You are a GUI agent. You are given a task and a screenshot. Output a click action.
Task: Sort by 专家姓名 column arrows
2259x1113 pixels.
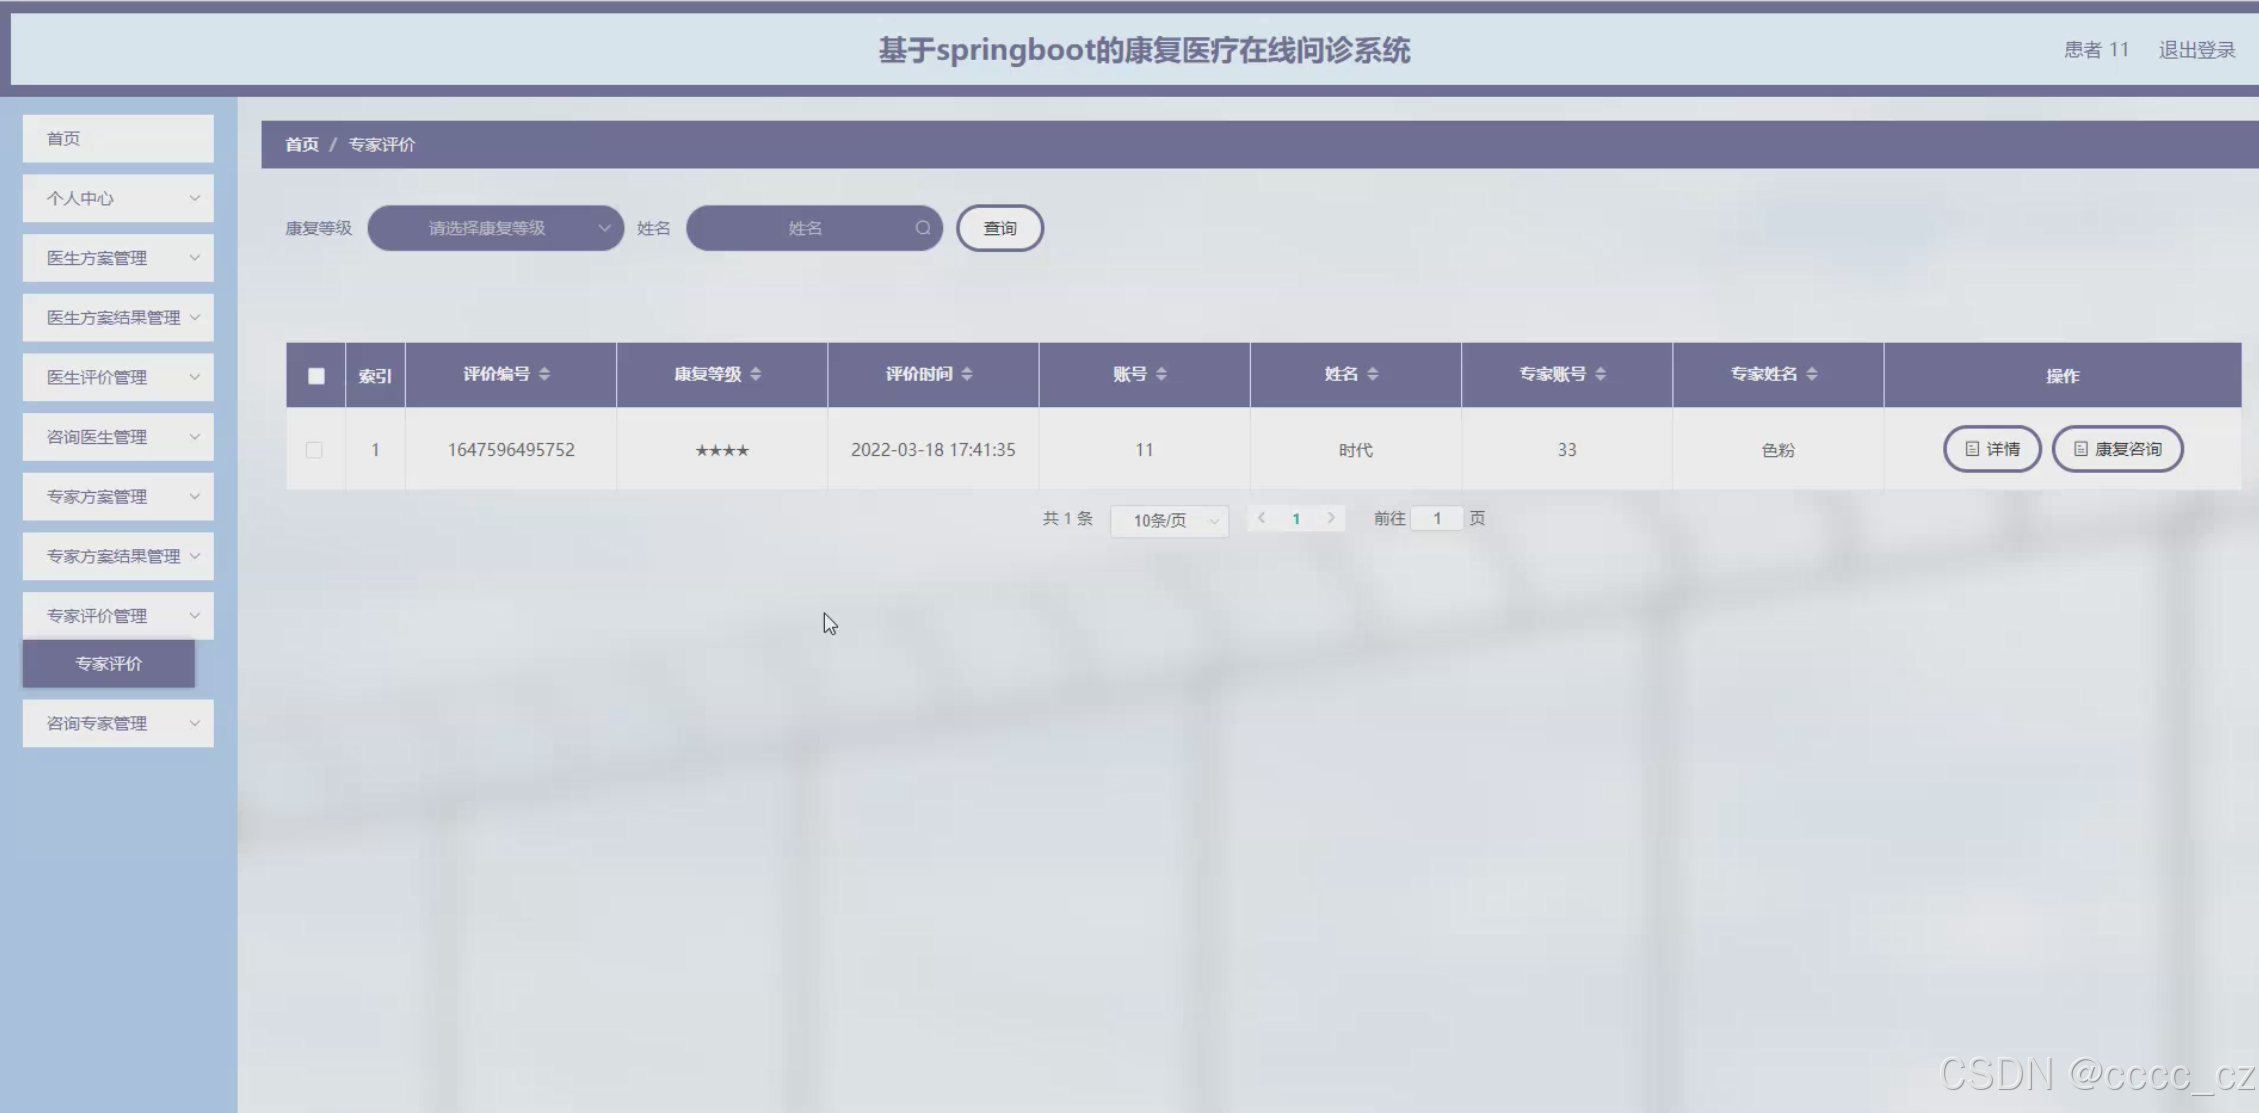[x=1811, y=374]
